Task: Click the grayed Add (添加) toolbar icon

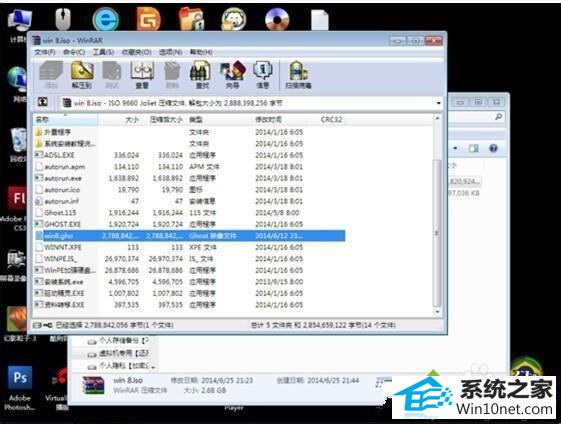Action: click(51, 74)
